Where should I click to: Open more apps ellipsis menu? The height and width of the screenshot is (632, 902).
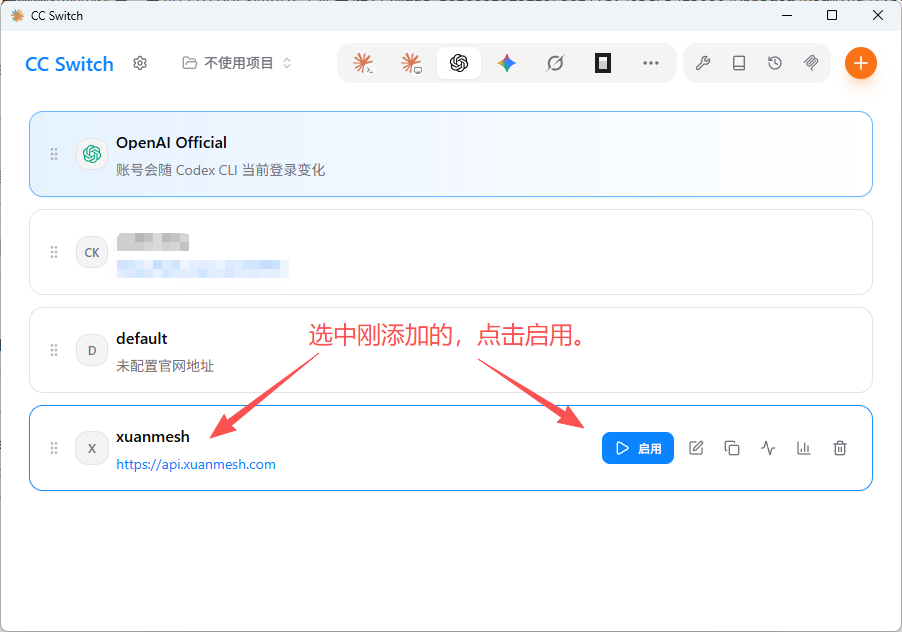(x=651, y=63)
